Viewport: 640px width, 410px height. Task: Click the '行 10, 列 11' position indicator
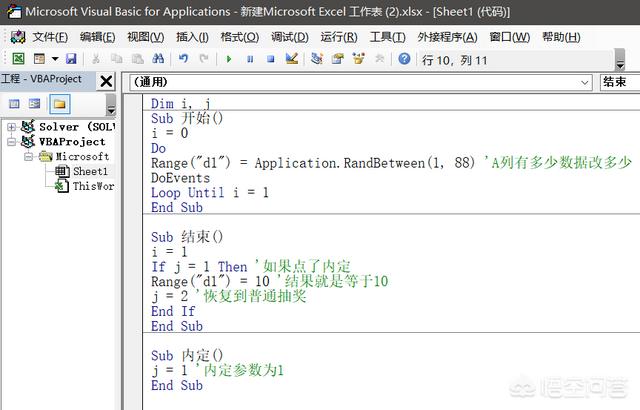[x=455, y=60]
